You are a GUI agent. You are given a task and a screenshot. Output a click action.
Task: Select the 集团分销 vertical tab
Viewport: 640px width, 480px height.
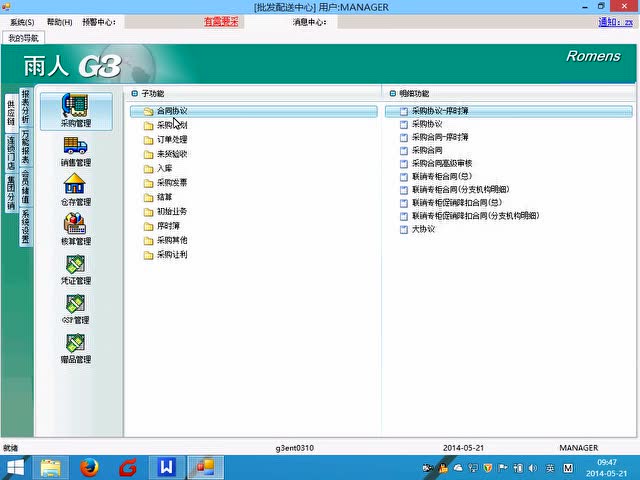coord(11,193)
